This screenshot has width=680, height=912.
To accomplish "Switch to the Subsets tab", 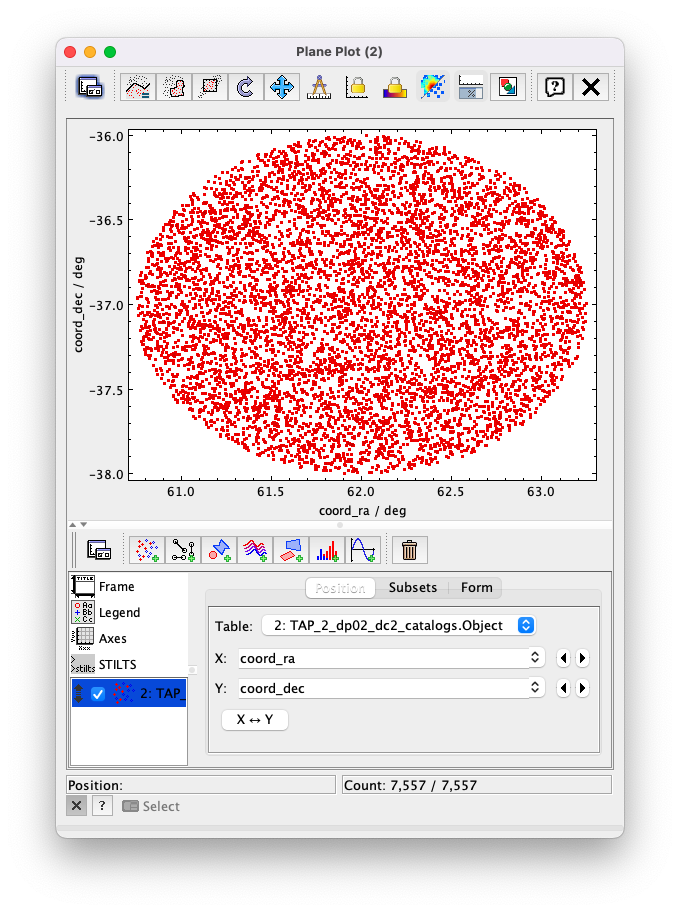I will (x=412, y=587).
